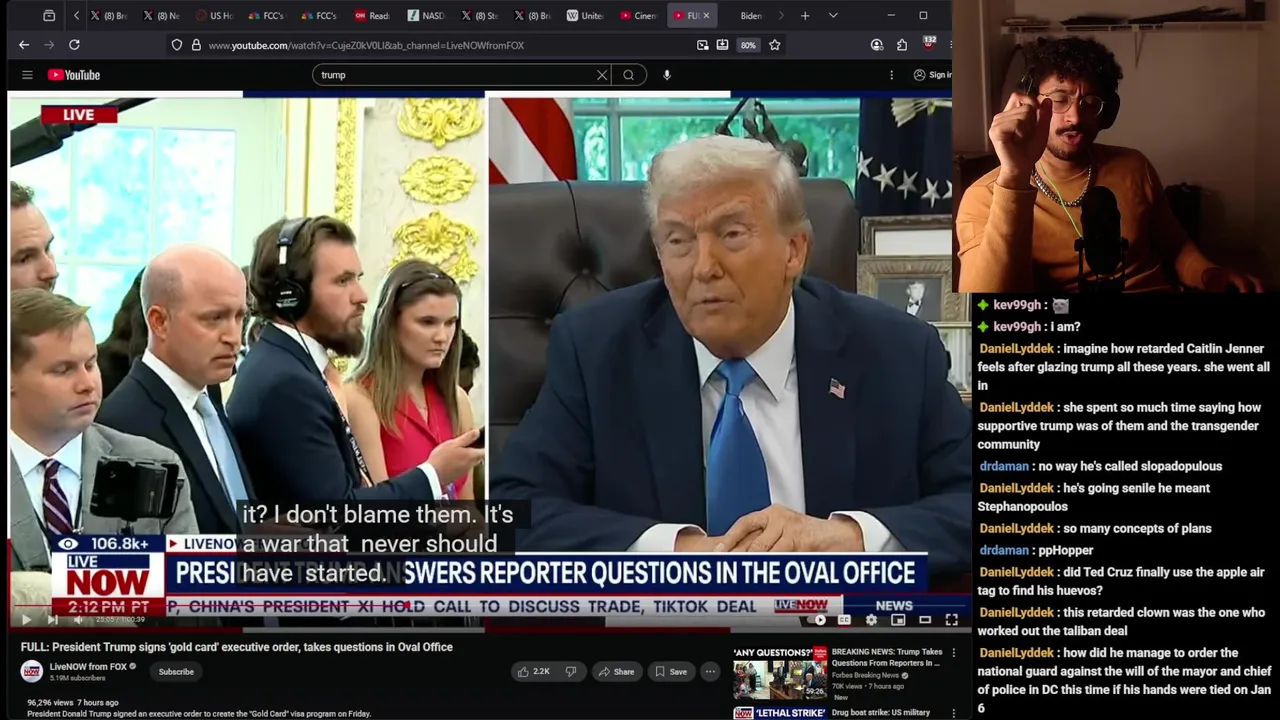The height and width of the screenshot is (720, 1280).
Task: Expand the list-all-tabs dropdown arrow
Action: (832, 16)
